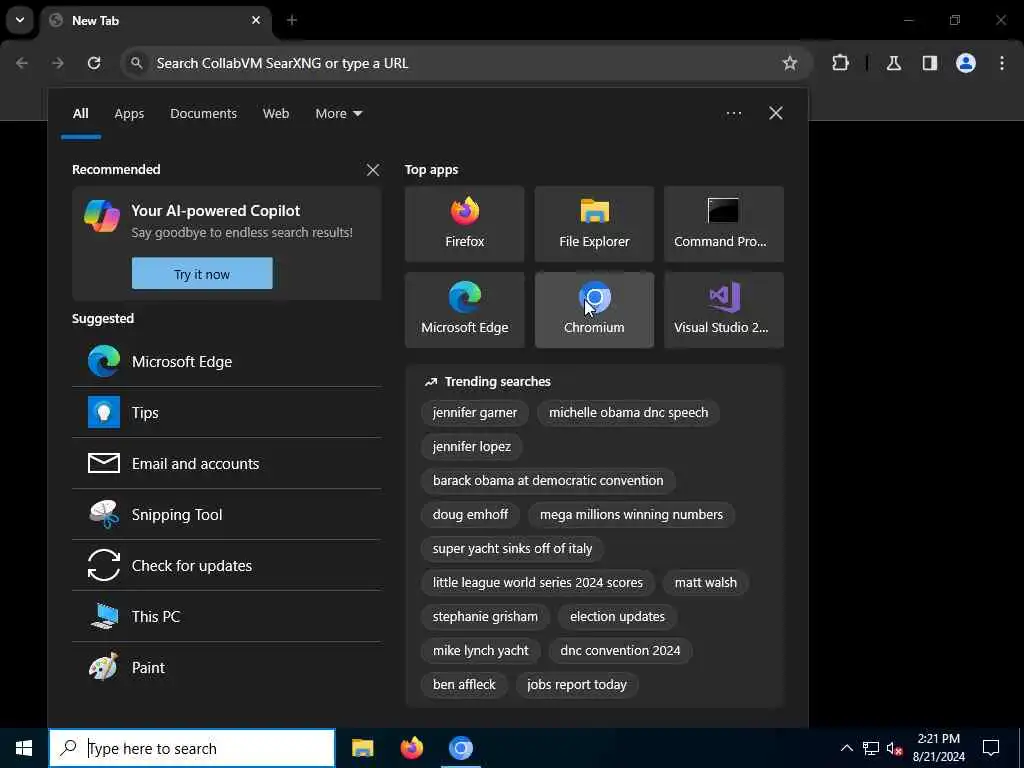Open Email and accounts settings
This screenshot has height=768, width=1024.
click(227, 463)
